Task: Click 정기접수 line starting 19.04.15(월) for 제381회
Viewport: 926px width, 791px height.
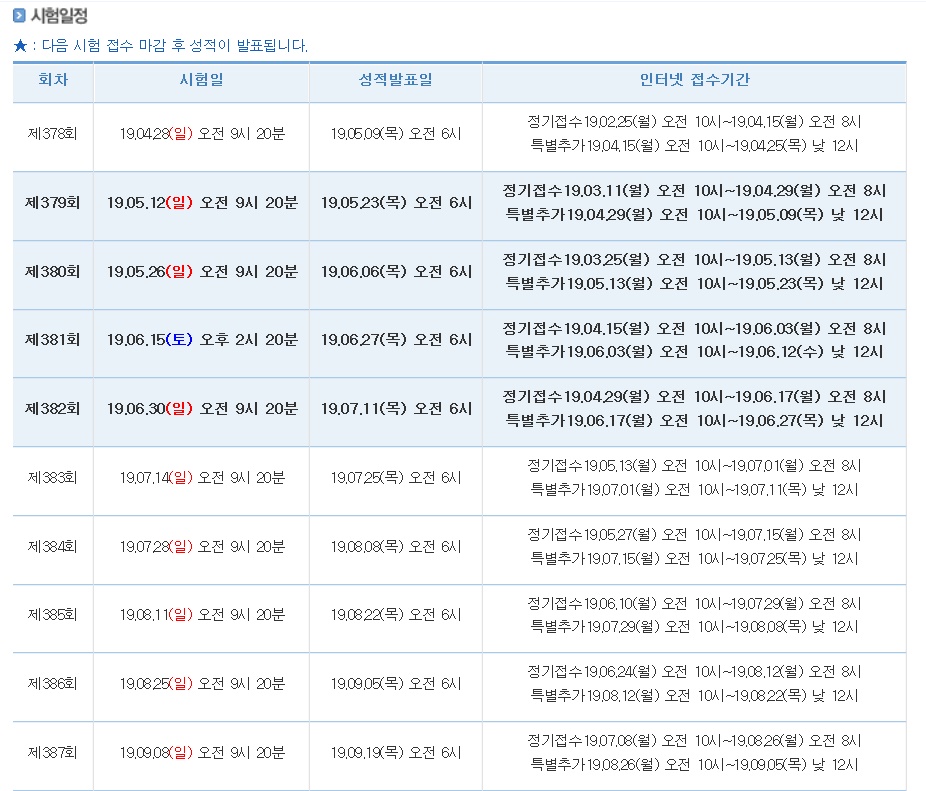Action: pyautogui.click(x=694, y=328)
